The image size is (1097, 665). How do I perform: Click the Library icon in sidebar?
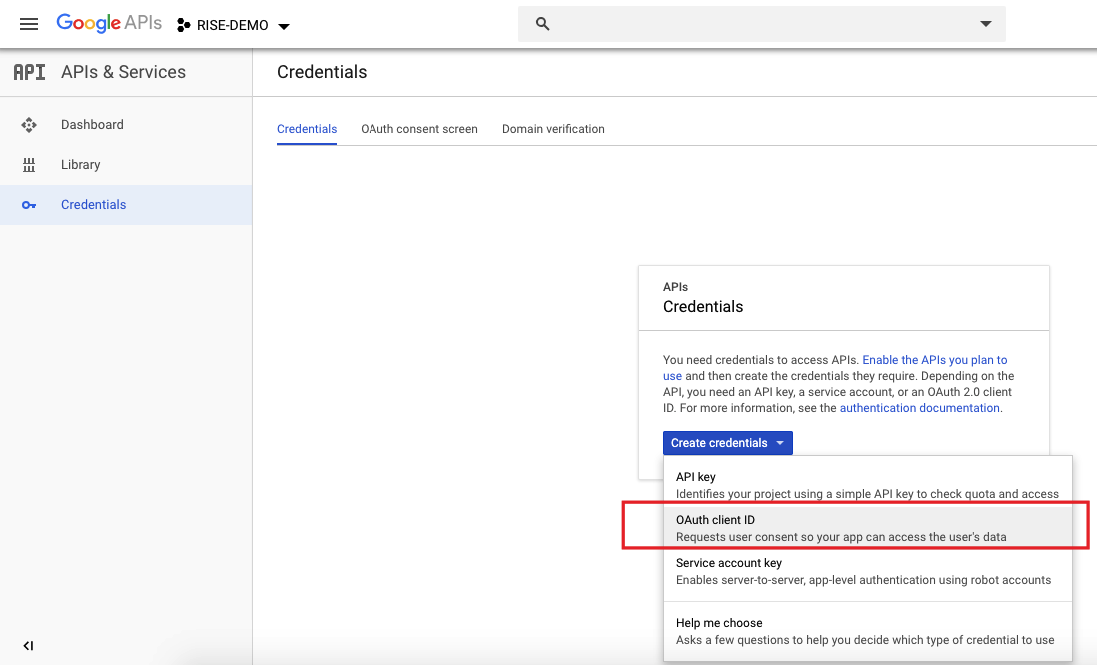(x=29, y=165)
